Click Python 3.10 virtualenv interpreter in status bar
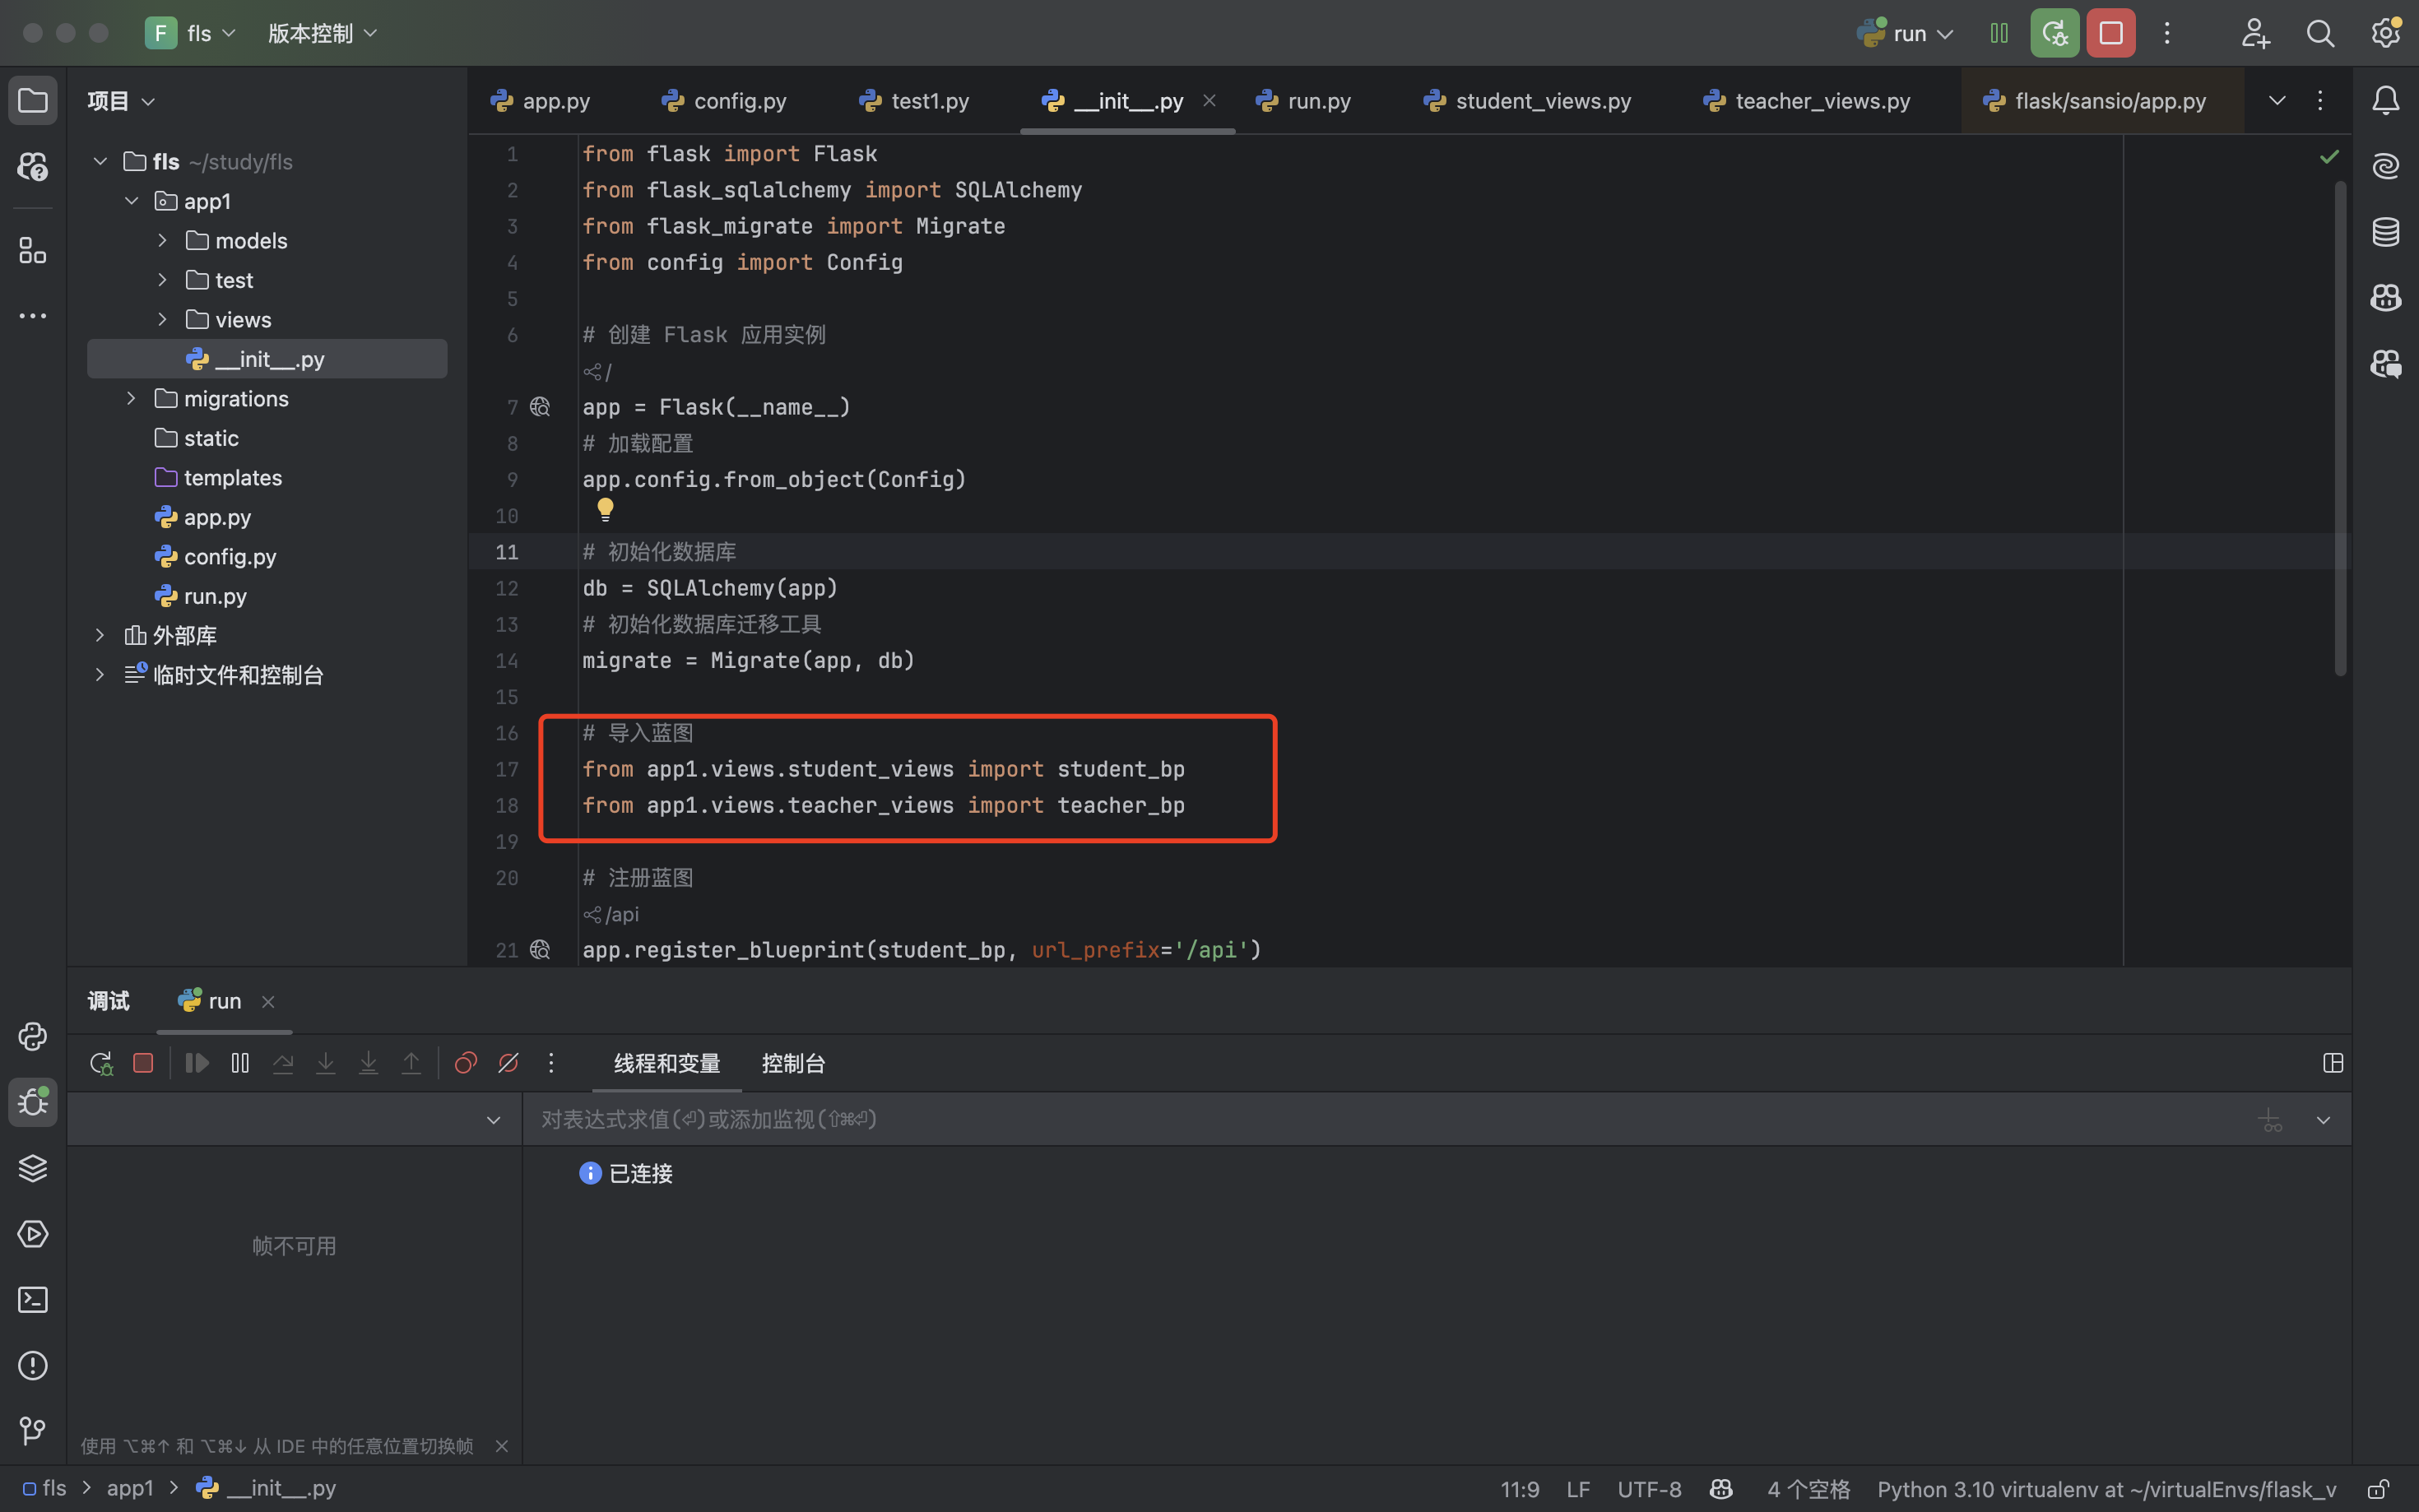Viewport: 2419px width, 1512px height. (2106, 1489)
